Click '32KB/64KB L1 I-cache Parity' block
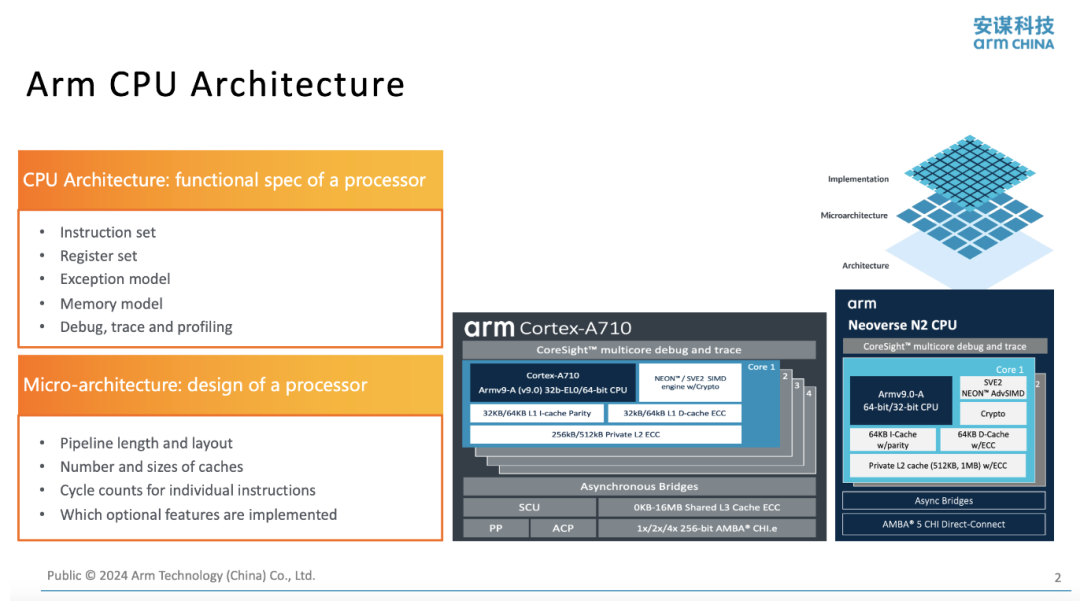Image resolution: width=1080 pixels, height=601 pixels. pyautogui.click(x=537, y=414)
